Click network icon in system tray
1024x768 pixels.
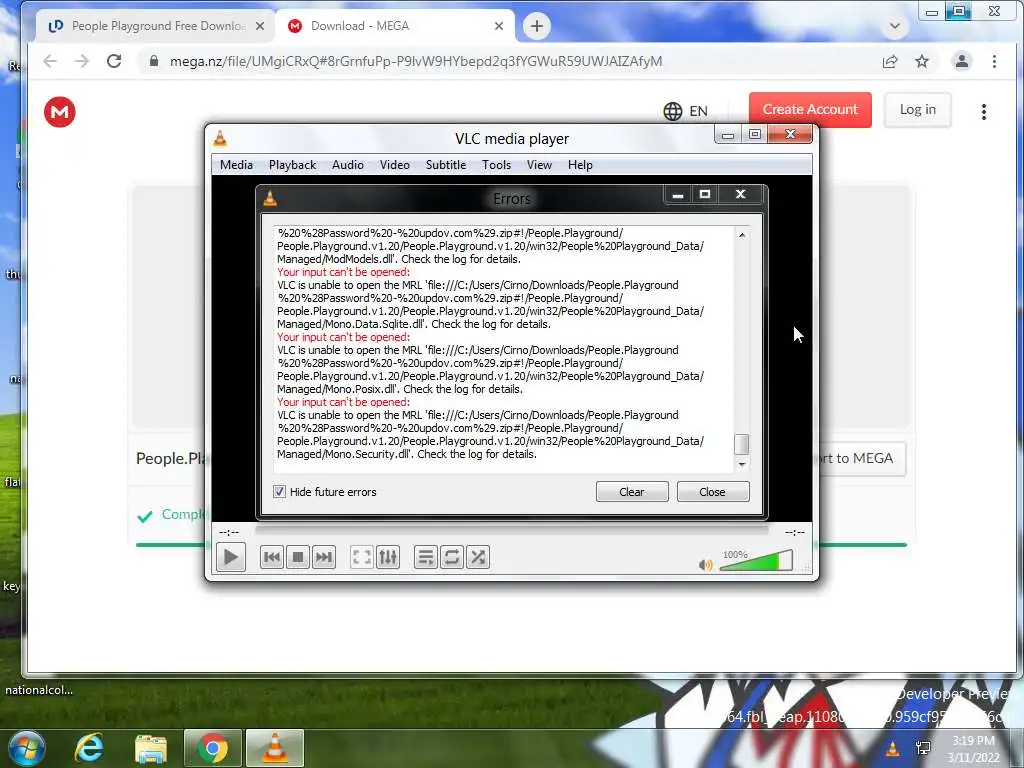[x=923, y=748]
